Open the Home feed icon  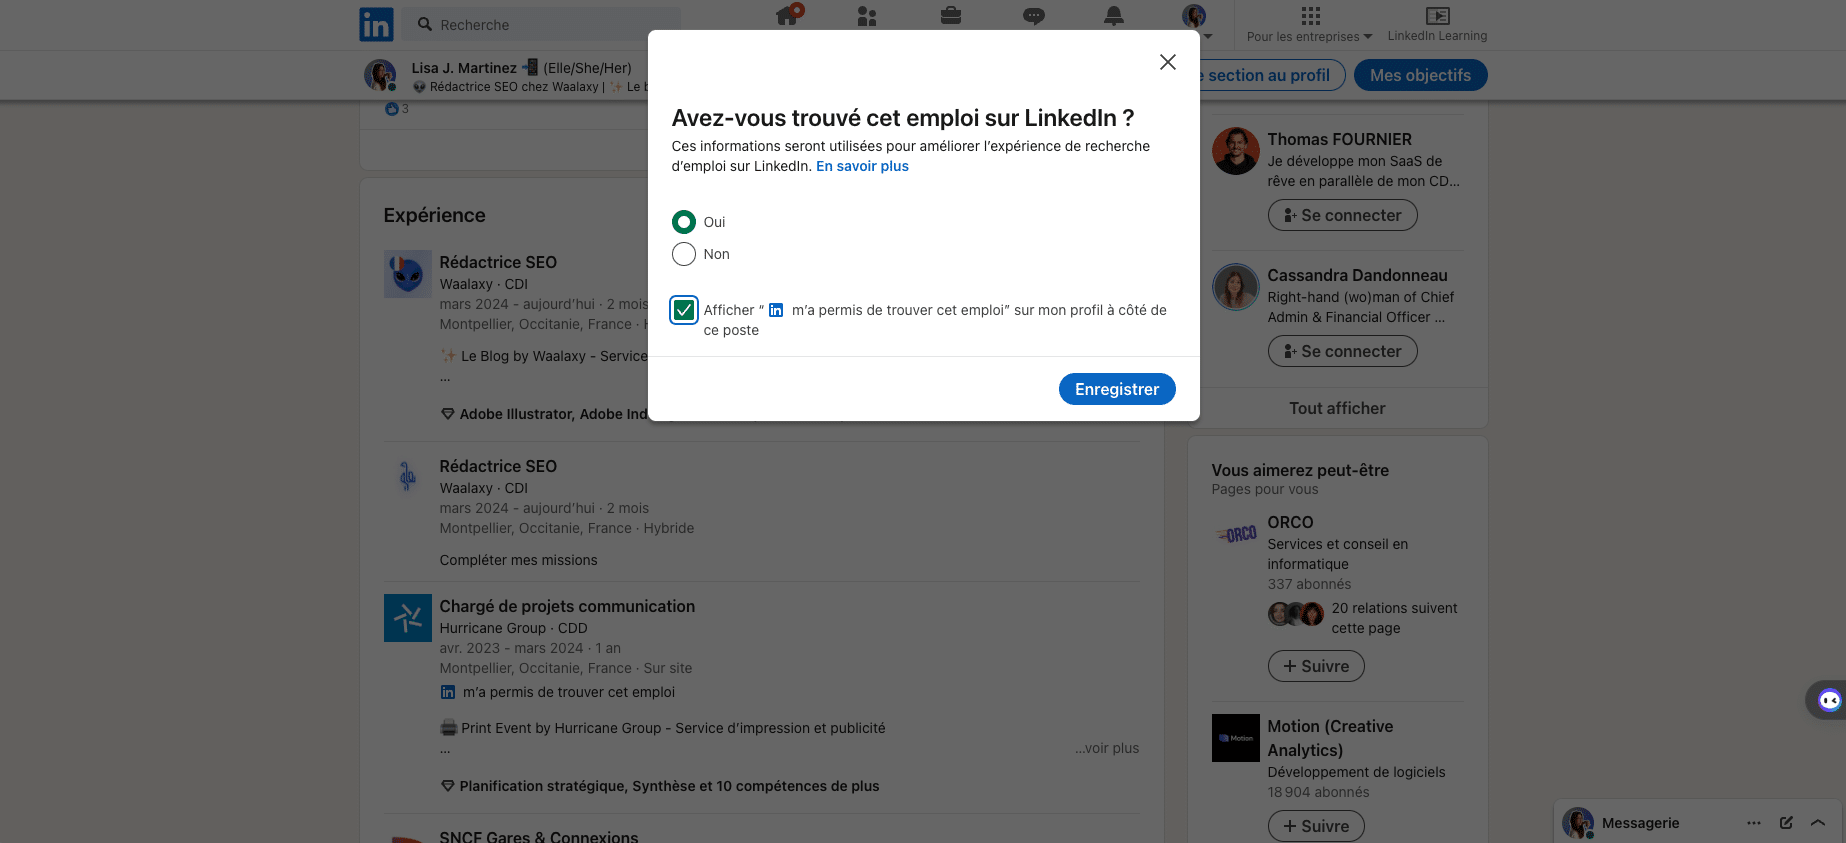coord(788,16)
